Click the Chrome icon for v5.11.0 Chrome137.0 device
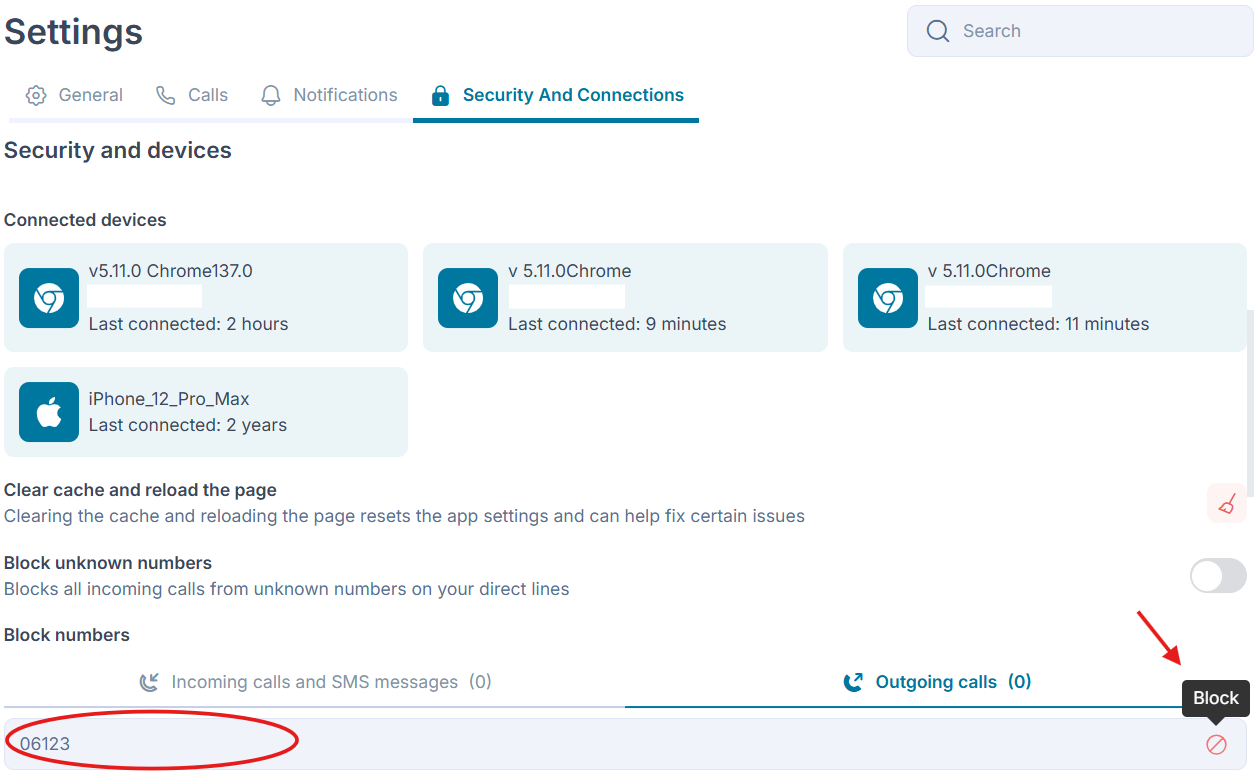The height and width of the screenshot is (773, 1256). tap(49, 298)
